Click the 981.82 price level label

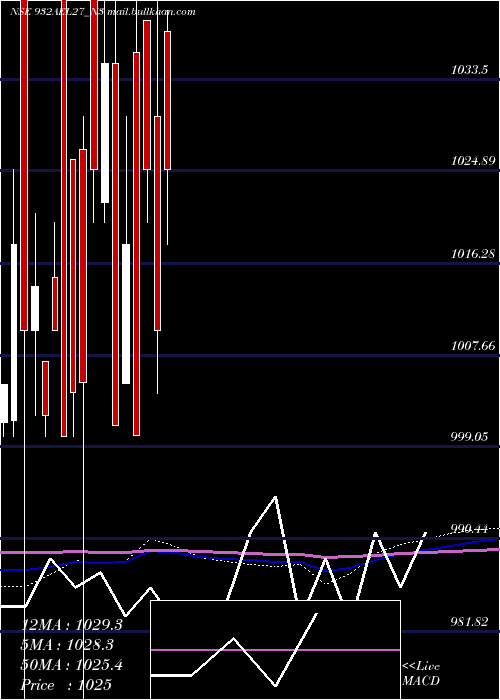click(x=469, y=621)
